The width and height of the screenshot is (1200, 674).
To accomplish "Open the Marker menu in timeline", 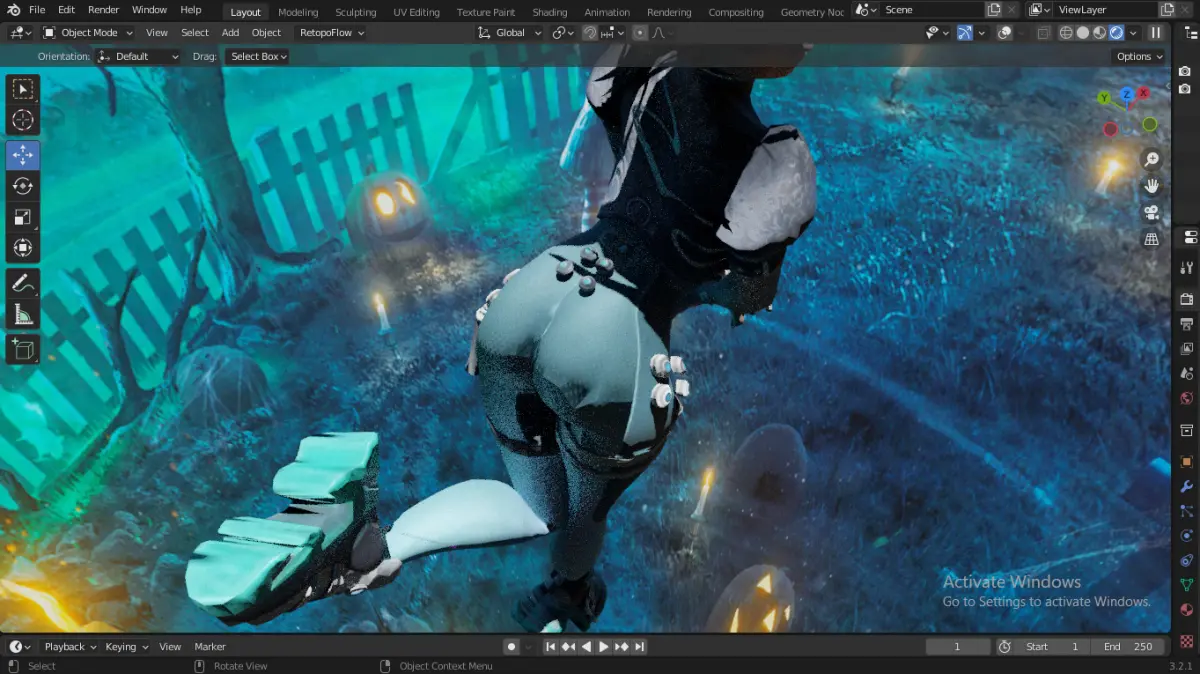I will (210, 647).
